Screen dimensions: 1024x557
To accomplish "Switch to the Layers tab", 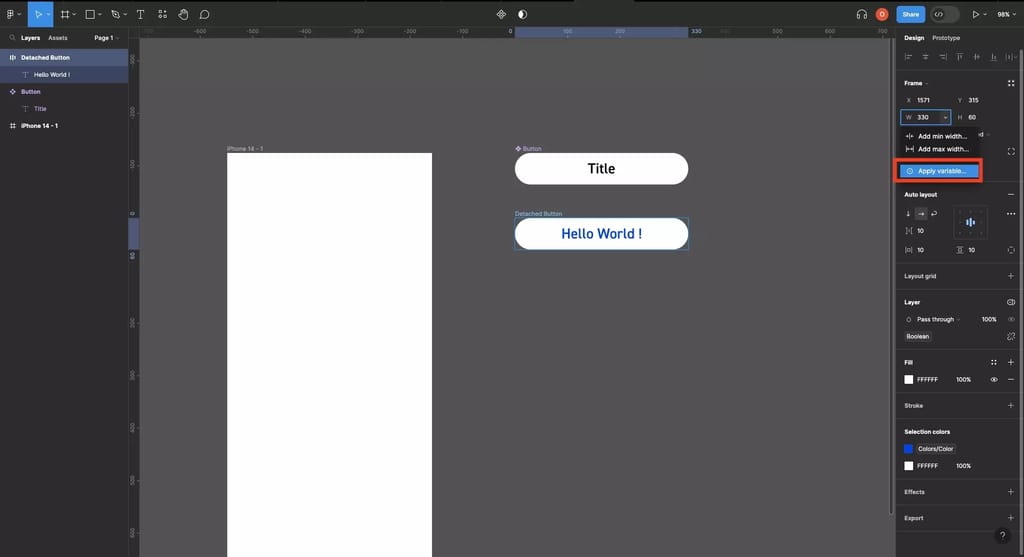I will pyautogui.click(x=30, y=38).
